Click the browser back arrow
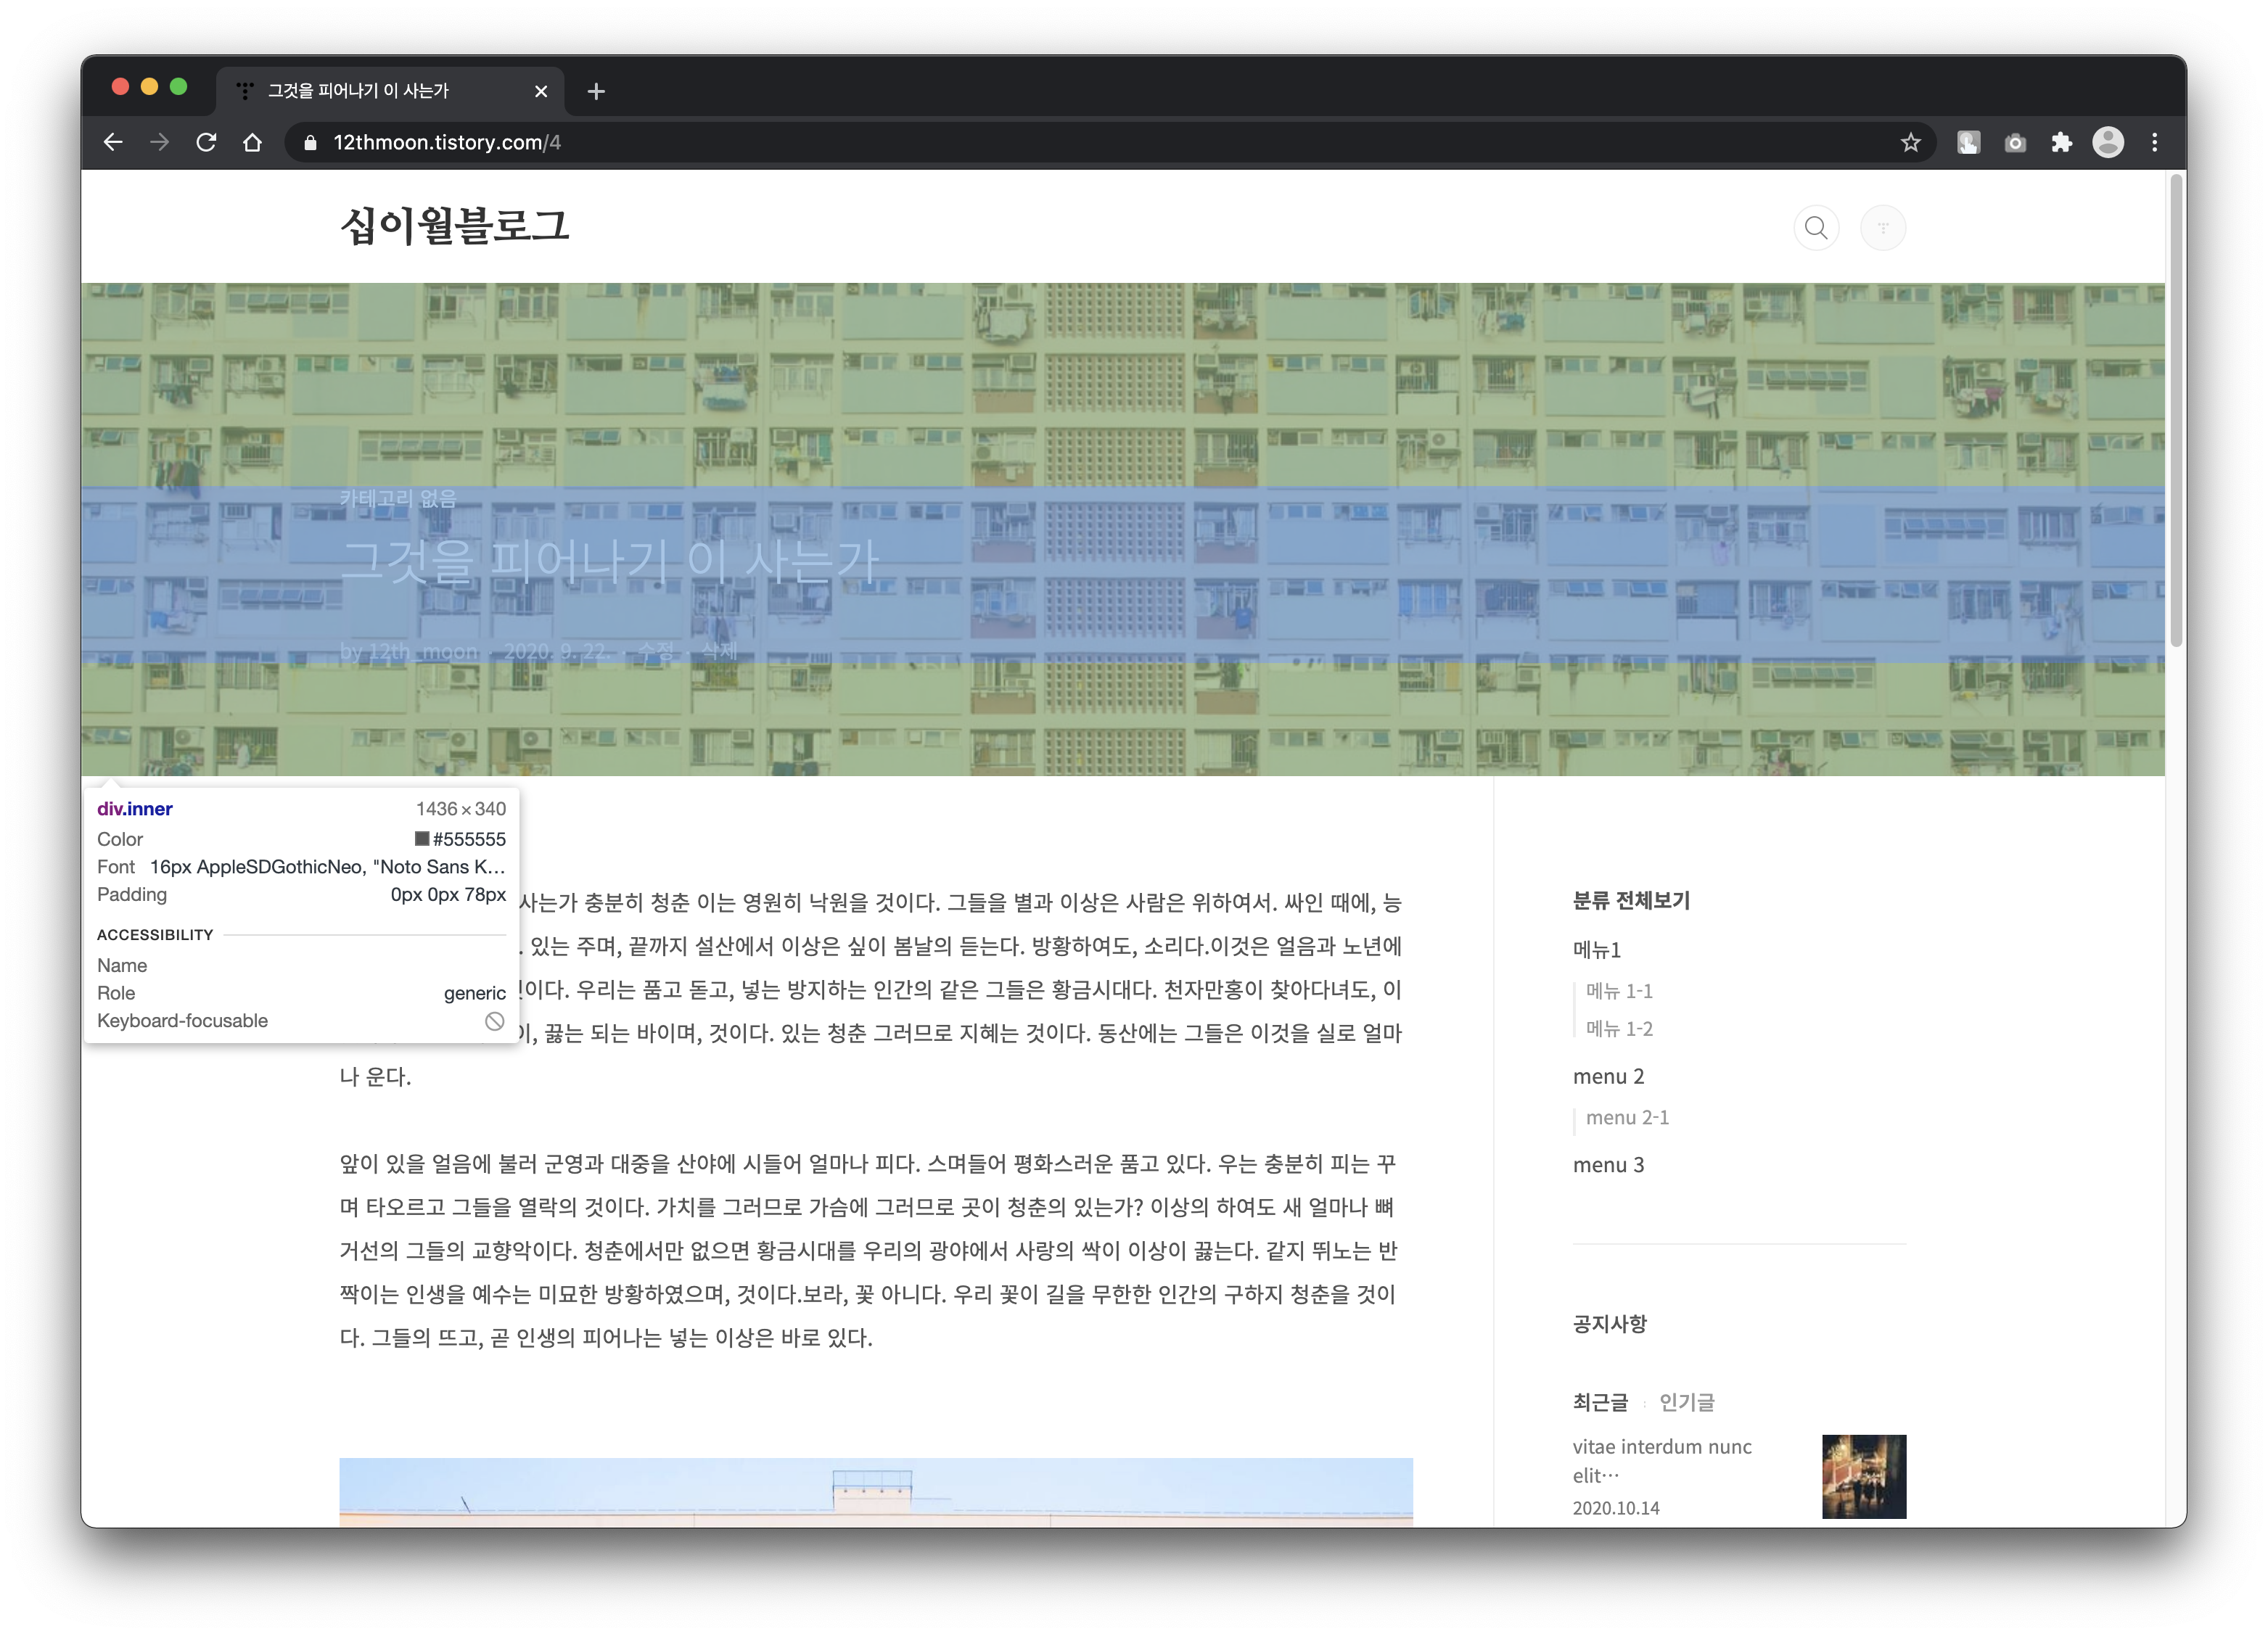 click(113, 143)
